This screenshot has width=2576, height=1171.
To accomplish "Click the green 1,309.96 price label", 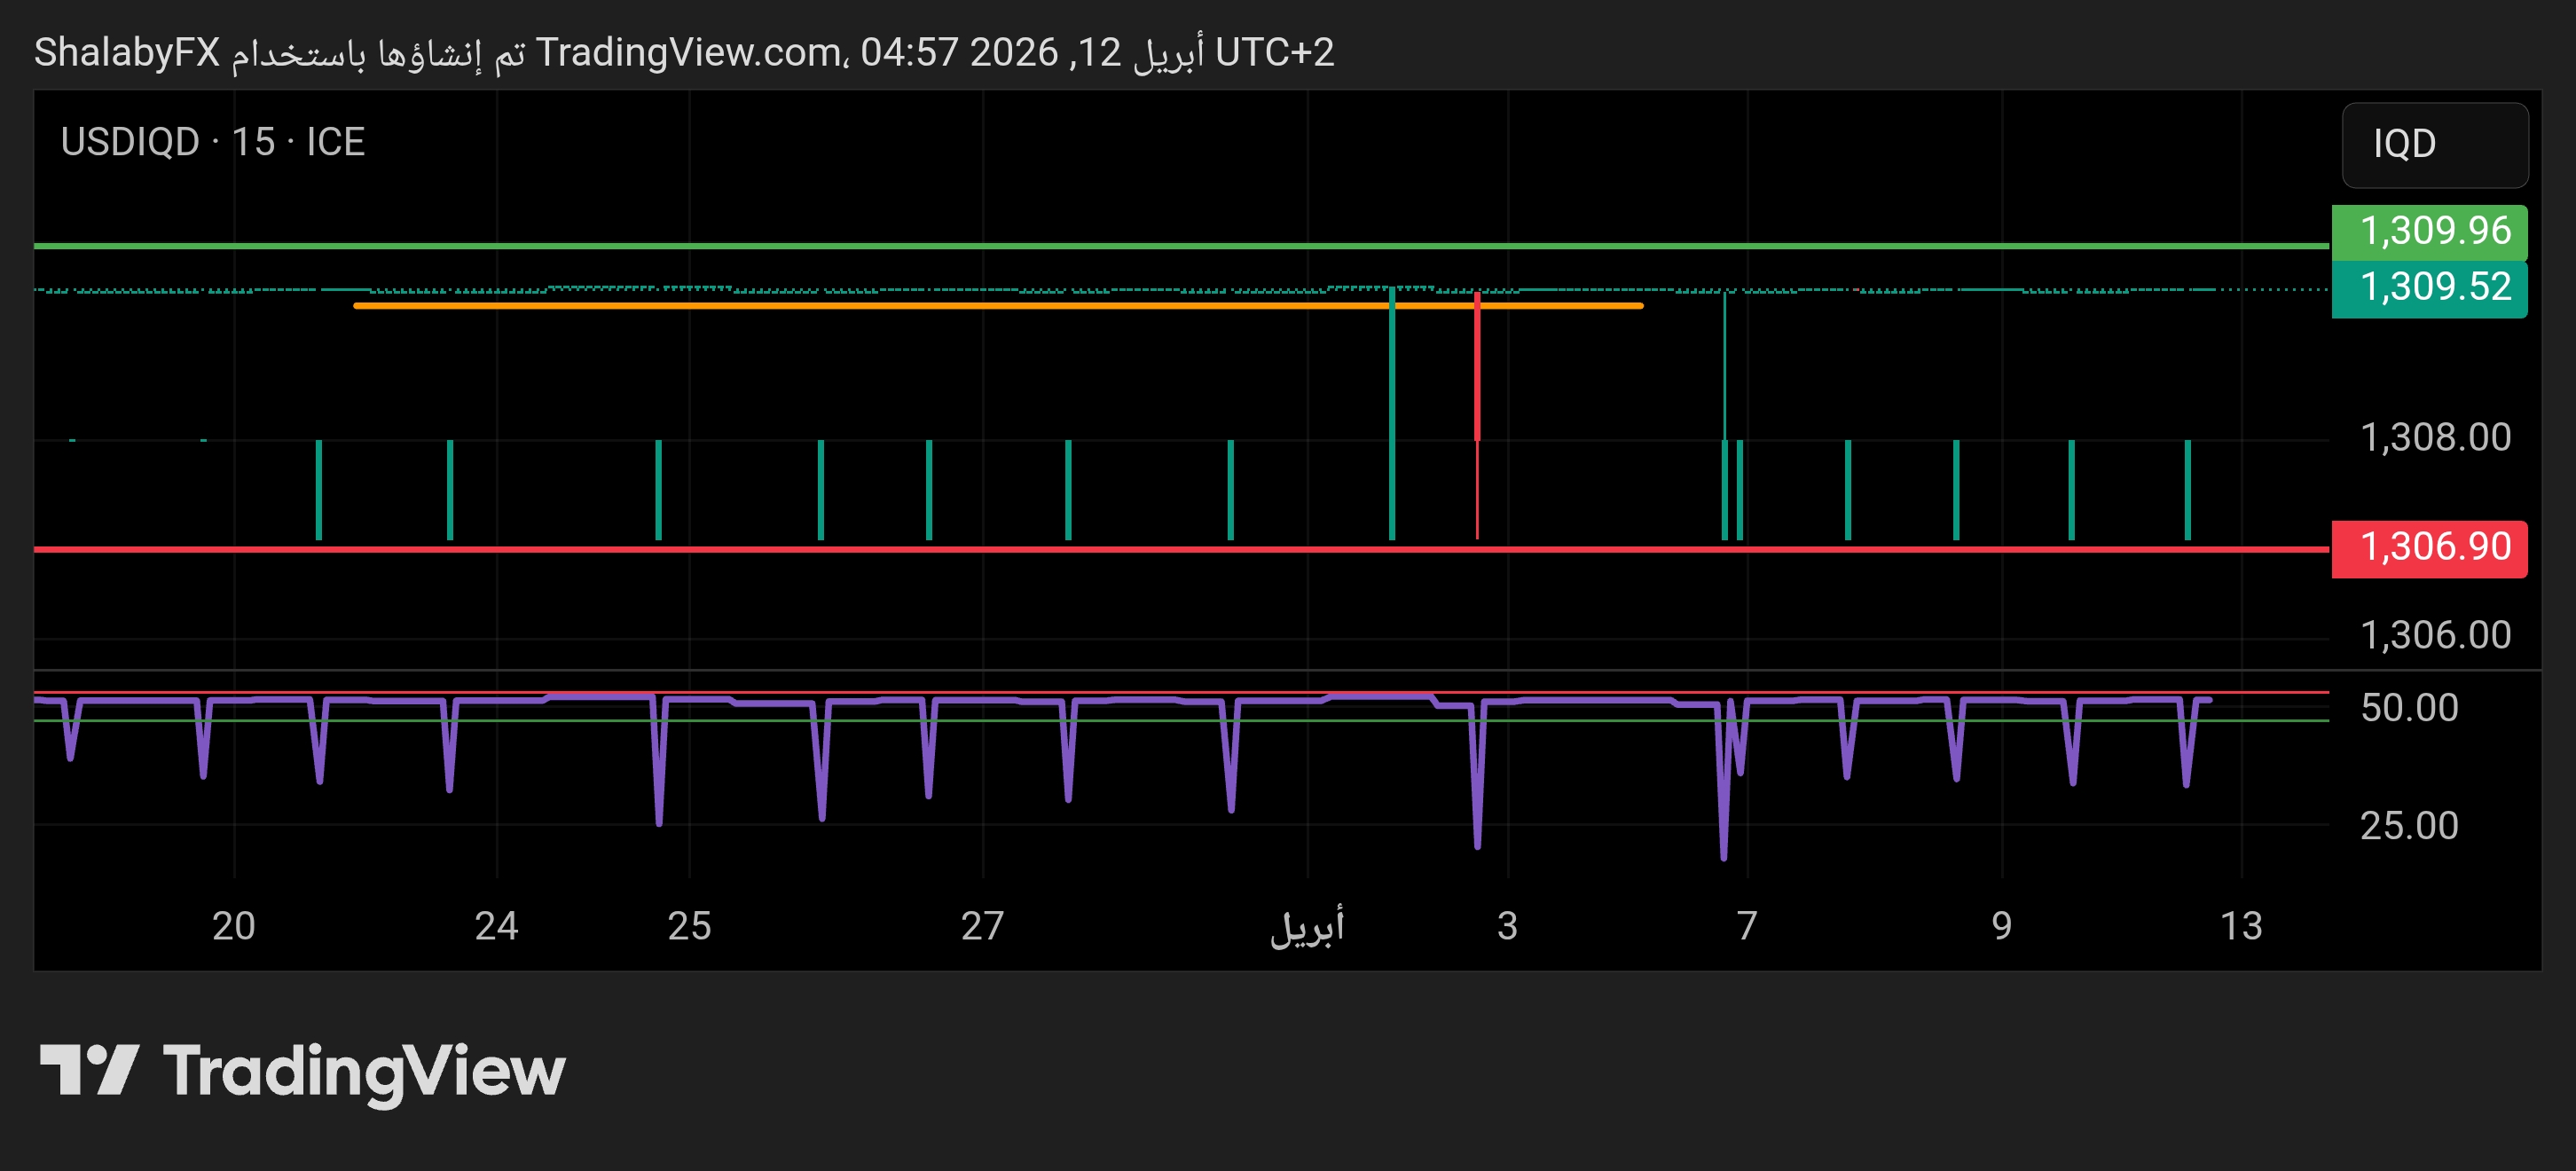I will pos(2428,231).
